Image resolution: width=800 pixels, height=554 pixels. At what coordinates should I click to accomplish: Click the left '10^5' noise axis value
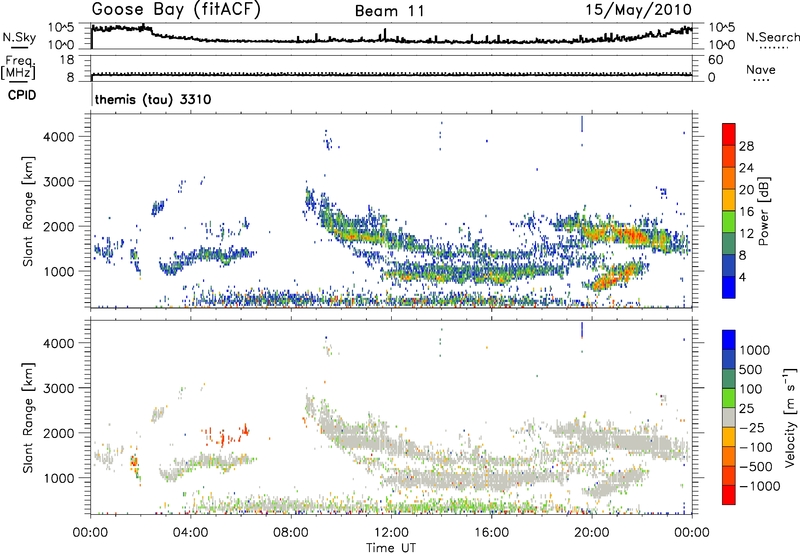pos(61,28)
